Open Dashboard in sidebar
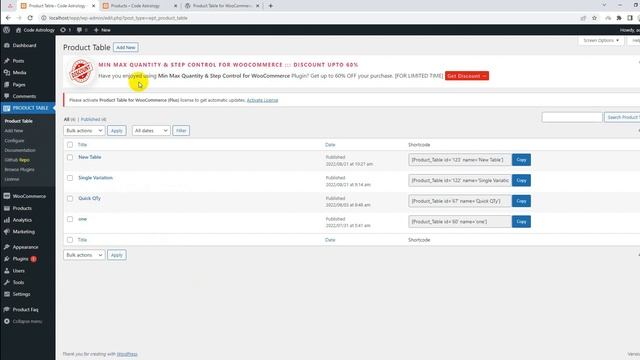 24,45
